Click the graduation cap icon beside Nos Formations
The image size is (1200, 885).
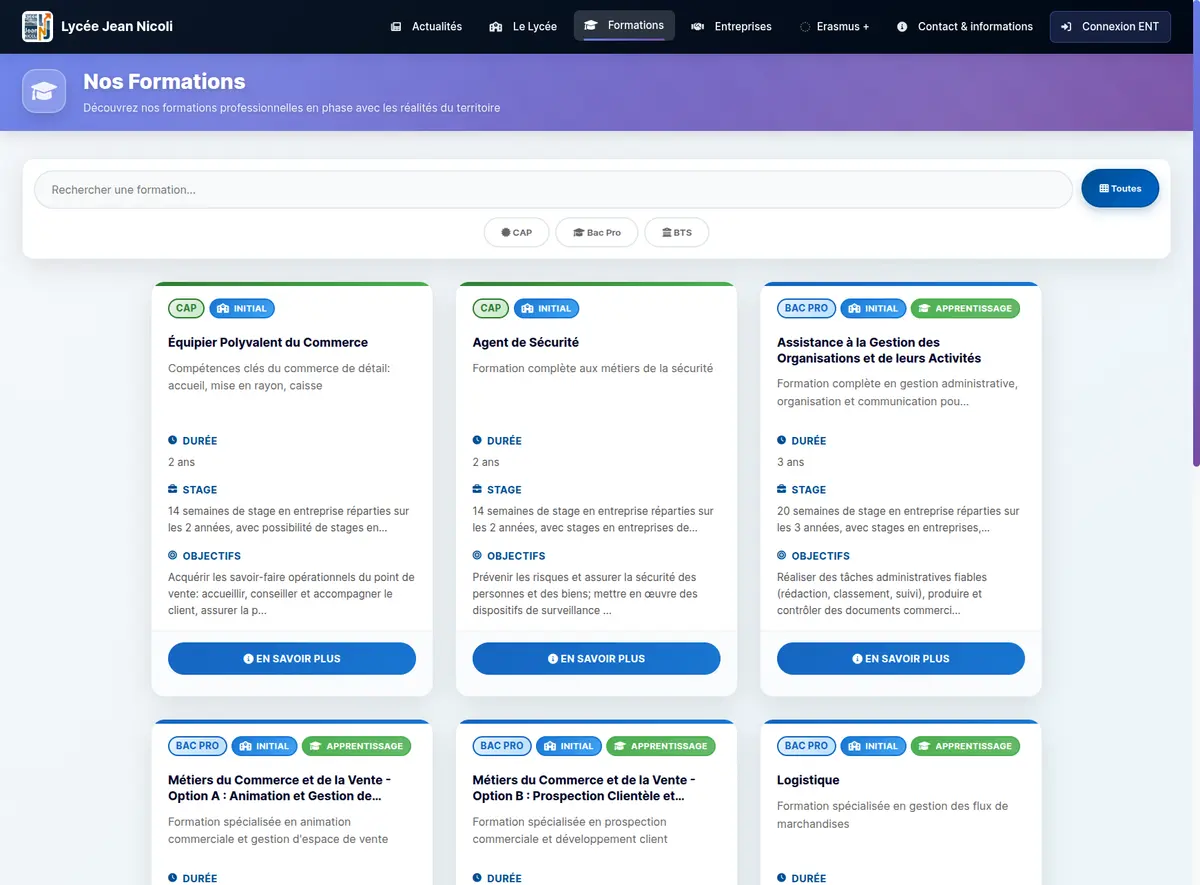click(x=44, y=91)
